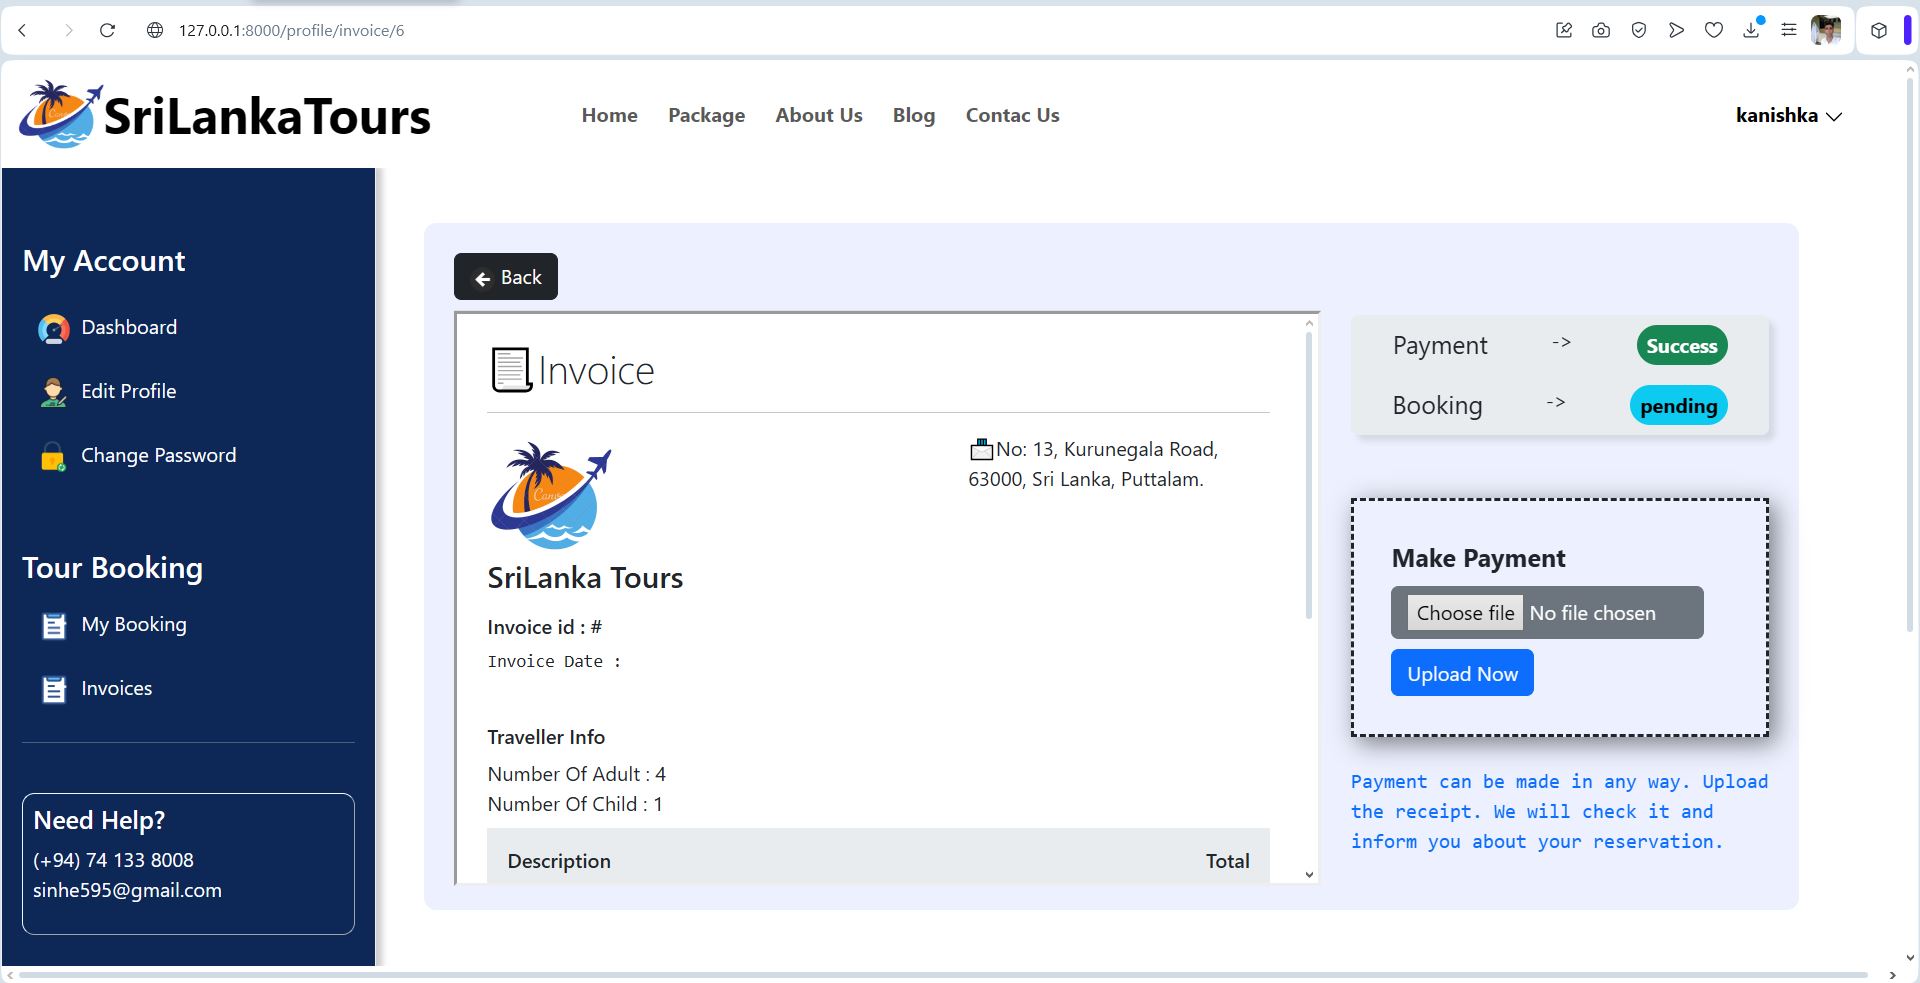
Task: Click the Change Password padlock icon
Action: click(x=53, y=456)
